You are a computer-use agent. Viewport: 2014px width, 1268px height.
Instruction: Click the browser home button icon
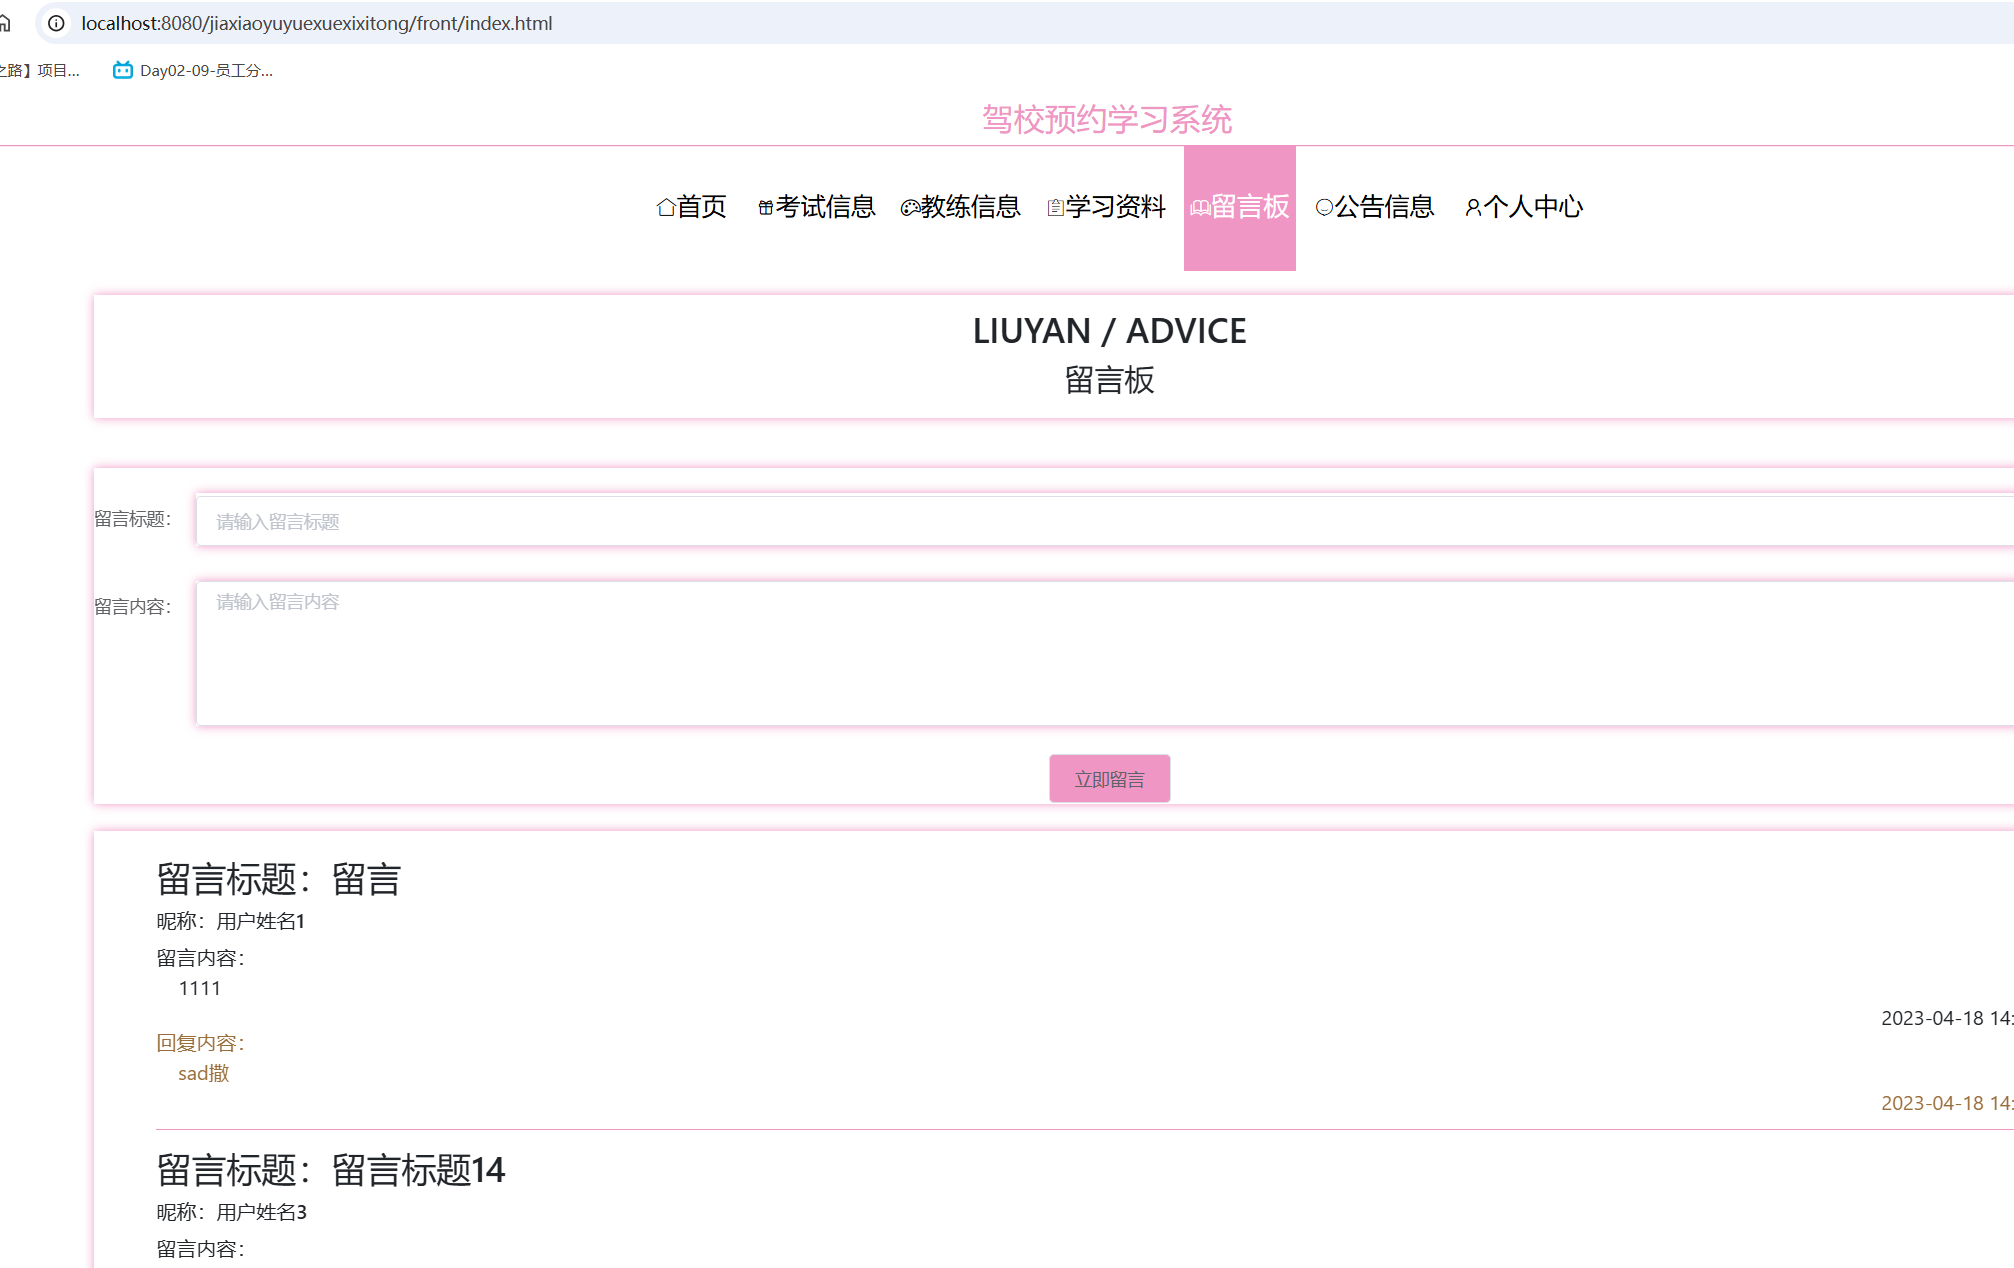point(5,23)
